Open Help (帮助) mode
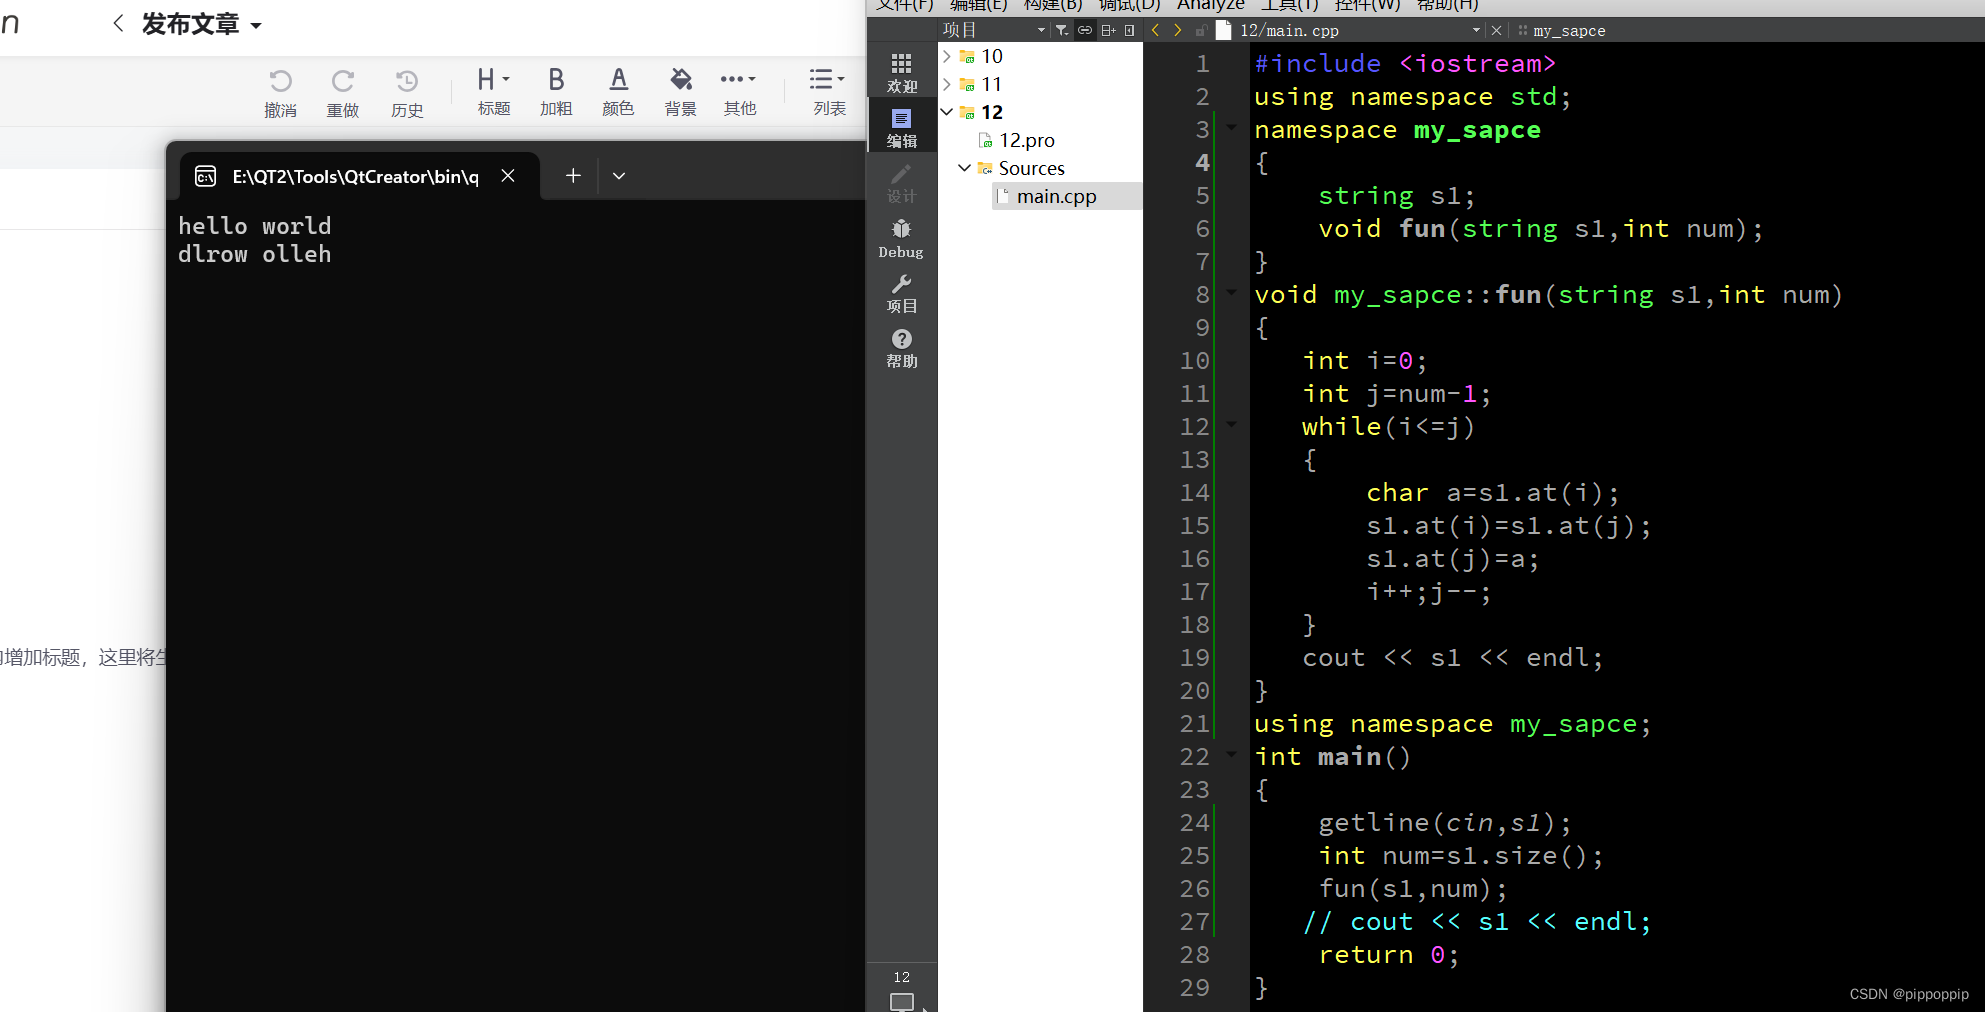 coord(901,349)
